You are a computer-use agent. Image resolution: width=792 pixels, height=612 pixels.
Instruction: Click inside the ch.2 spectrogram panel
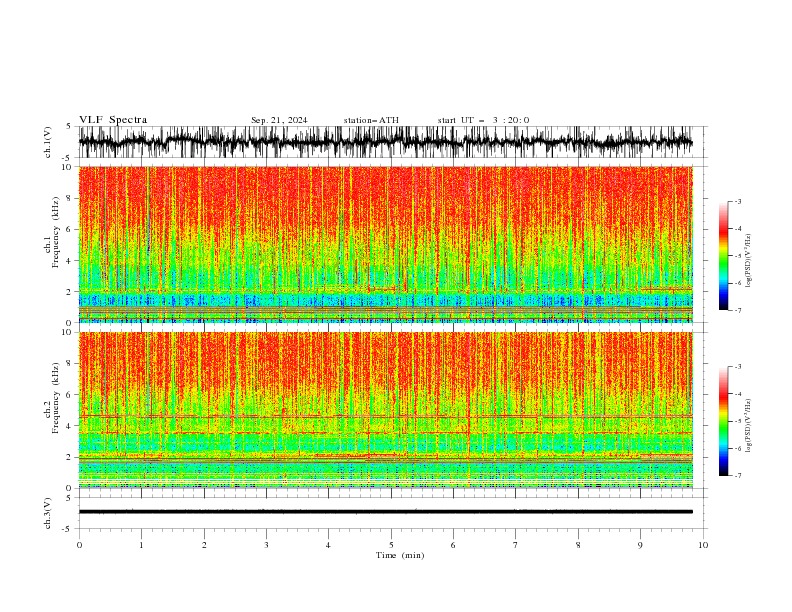tap(385, 410)
